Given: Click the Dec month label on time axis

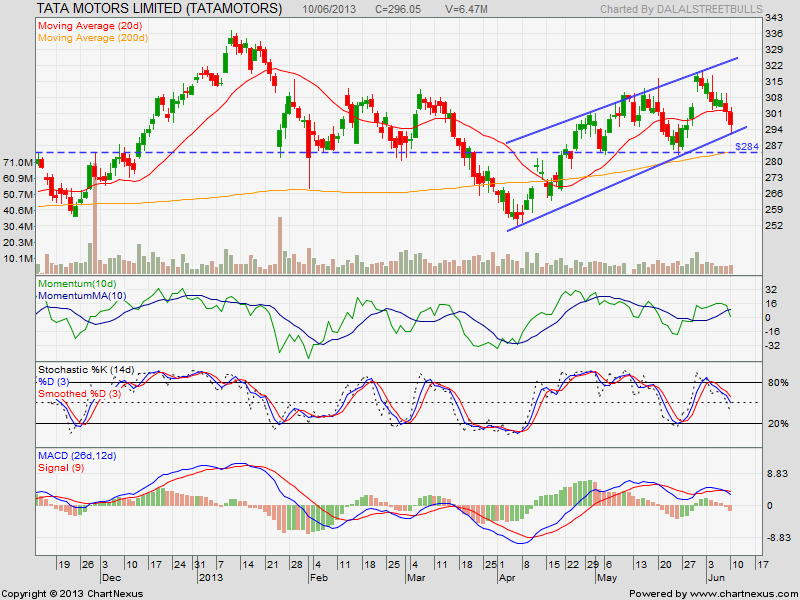Looking at the screenshot, I should click(111, 578).
